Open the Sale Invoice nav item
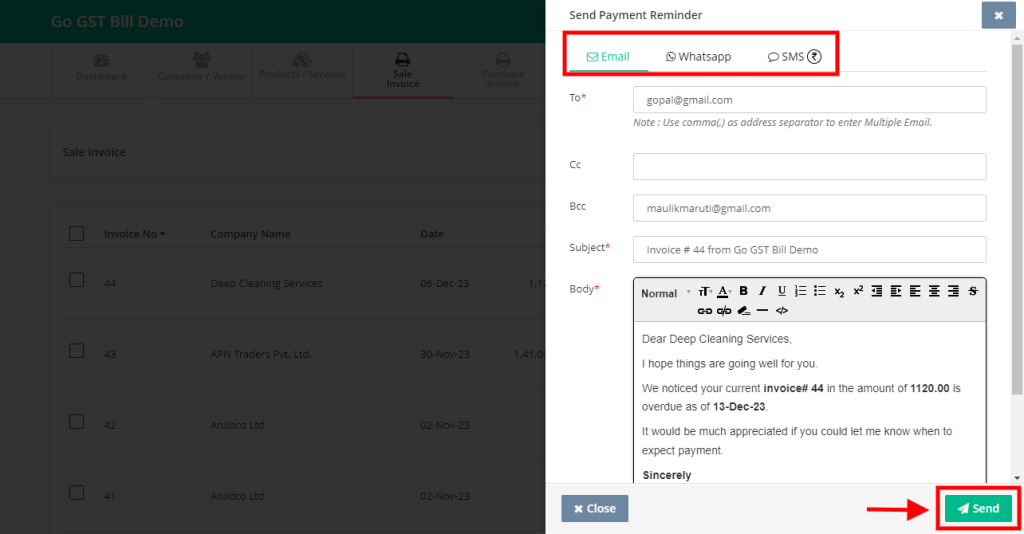The height and width of the screenshot is (534, 1024). coord(403,71)
